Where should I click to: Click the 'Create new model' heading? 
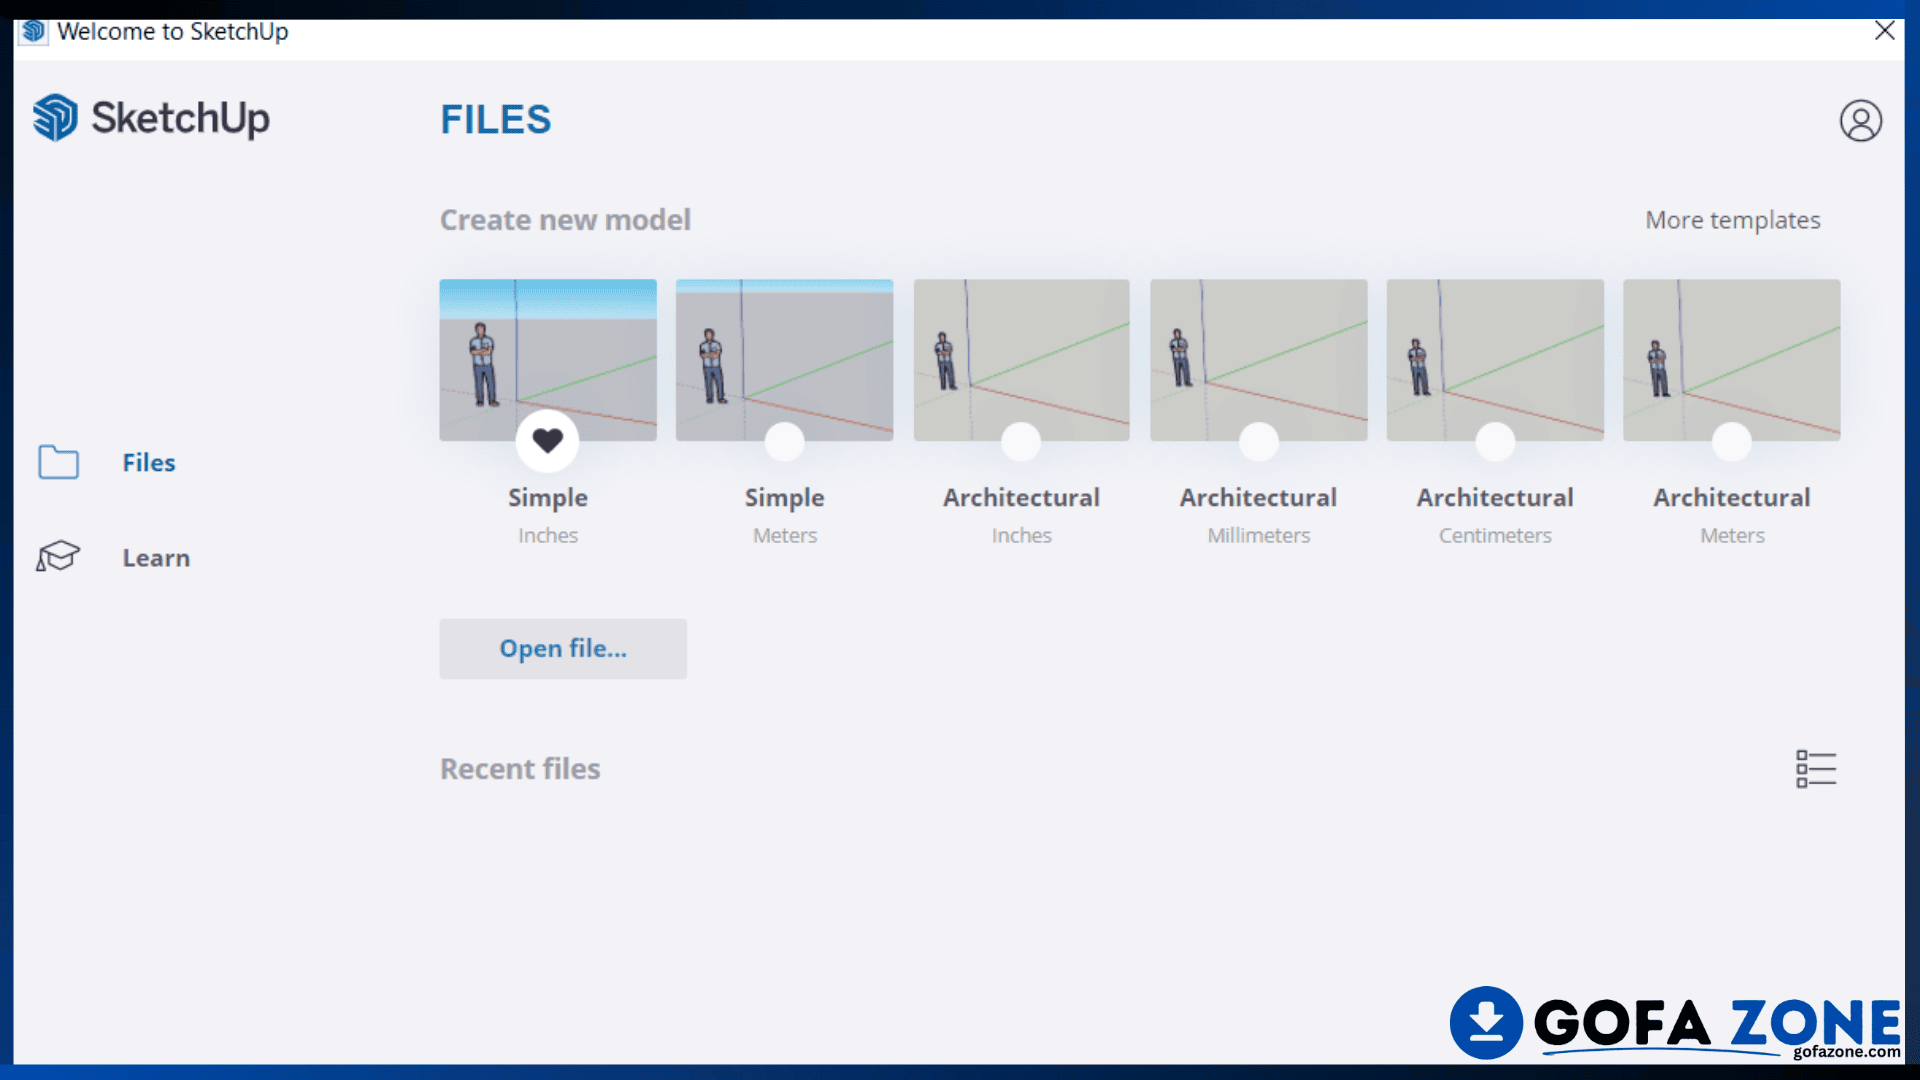tap(565, 220)
